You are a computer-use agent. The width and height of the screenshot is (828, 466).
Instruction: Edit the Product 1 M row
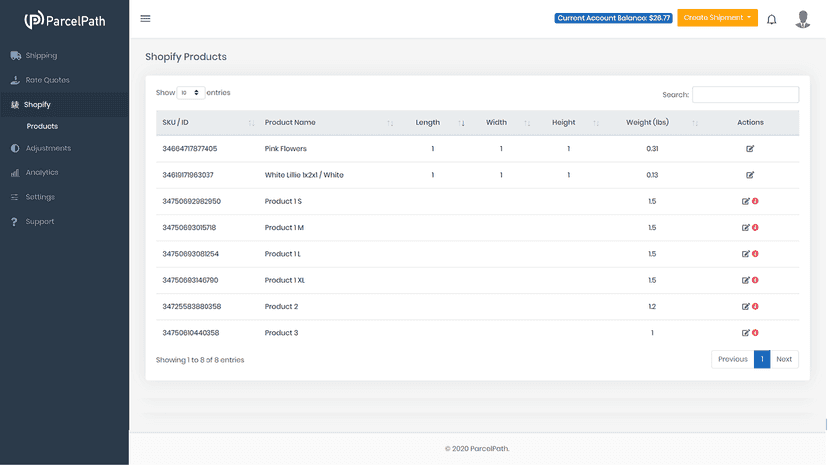coord(746,228)
